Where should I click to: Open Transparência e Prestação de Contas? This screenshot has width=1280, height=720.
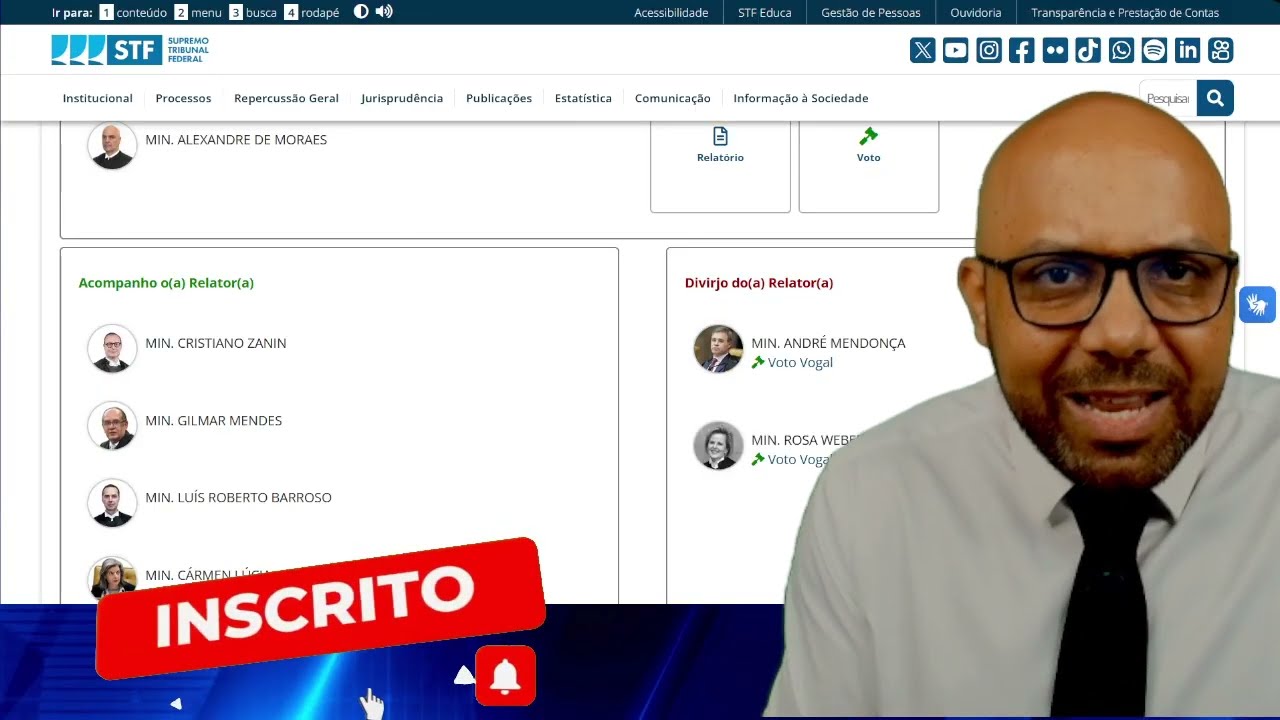[1125, 13]
